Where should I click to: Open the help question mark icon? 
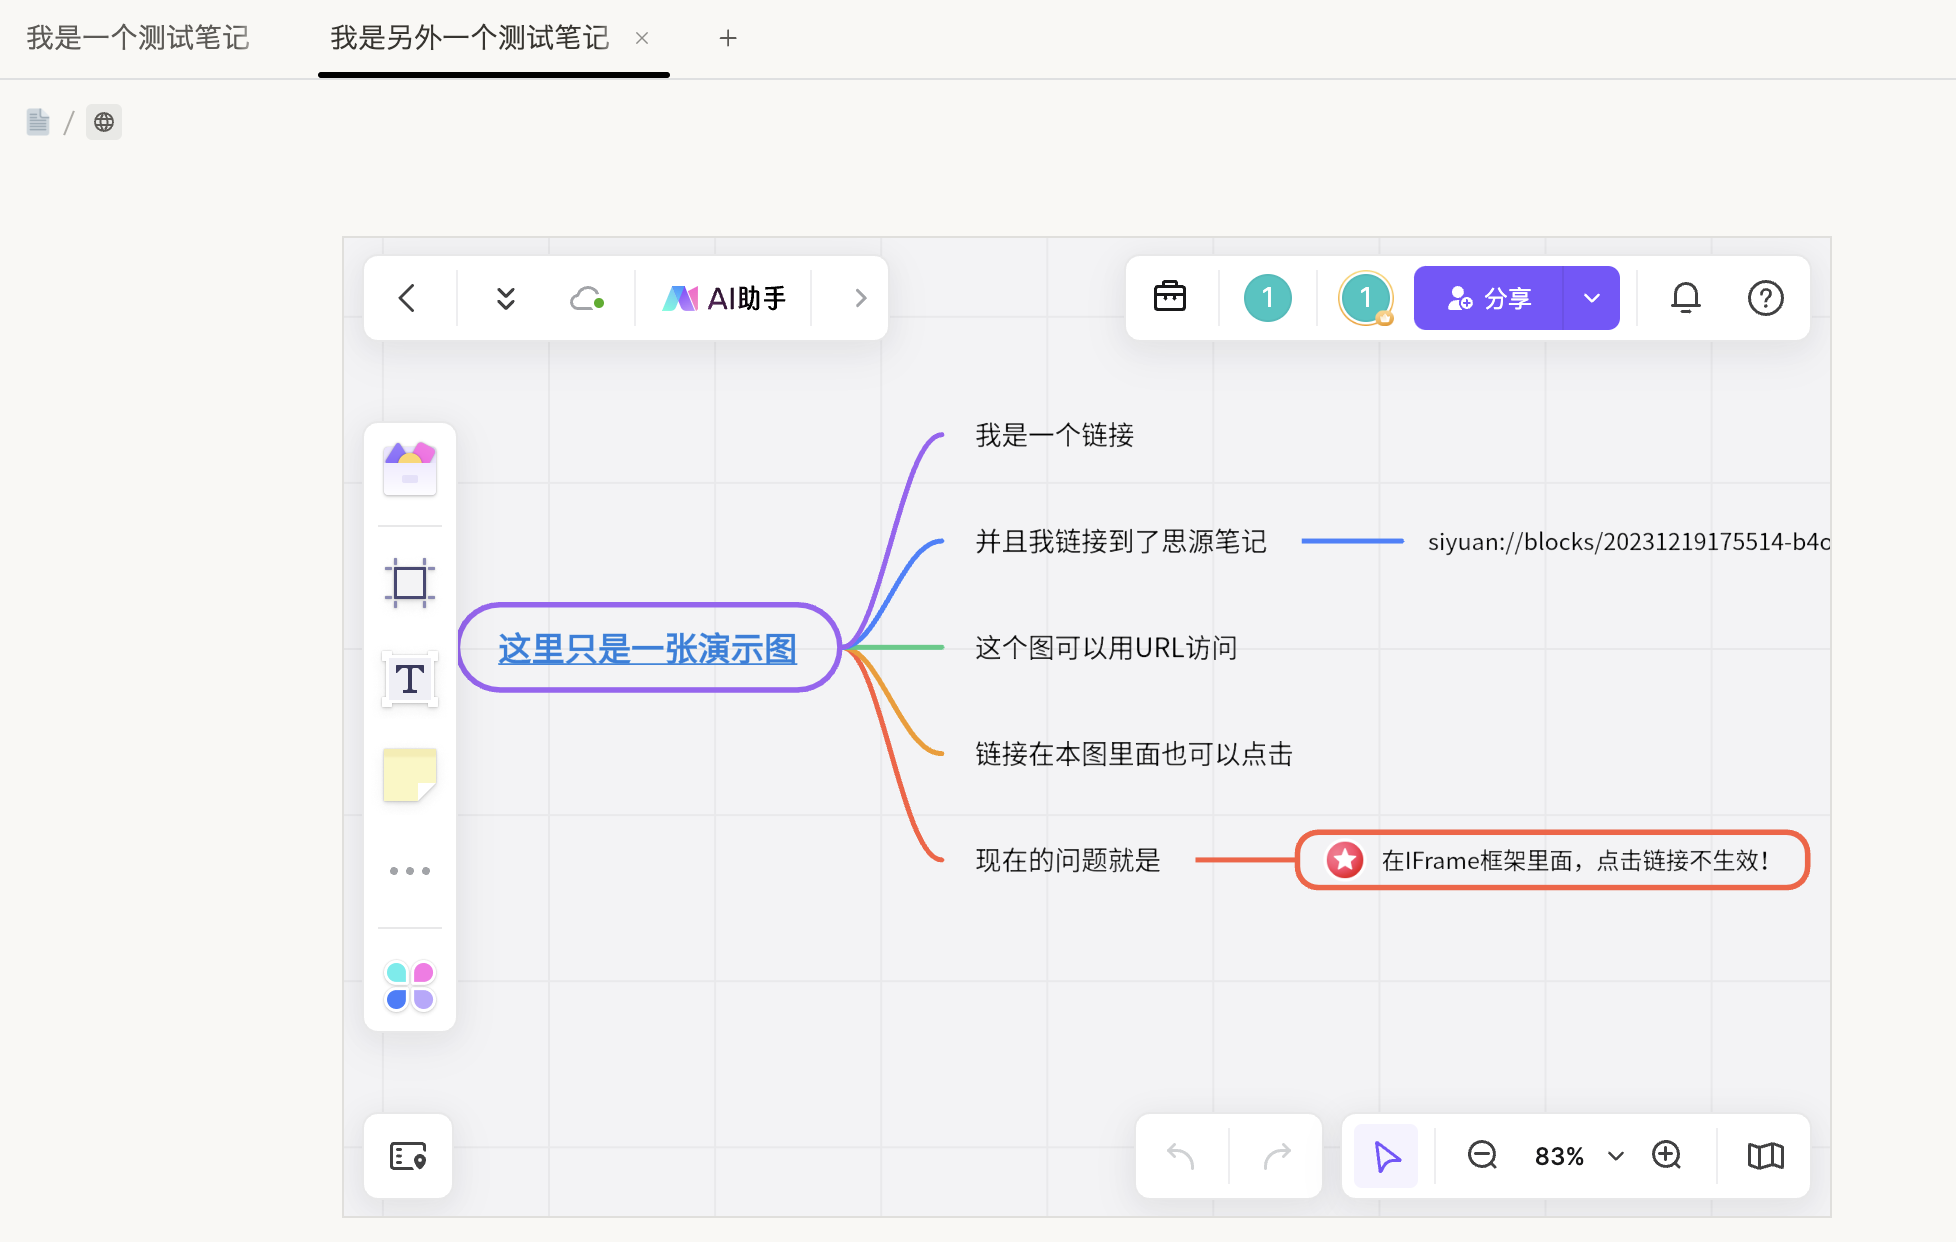coord(1765,298)
